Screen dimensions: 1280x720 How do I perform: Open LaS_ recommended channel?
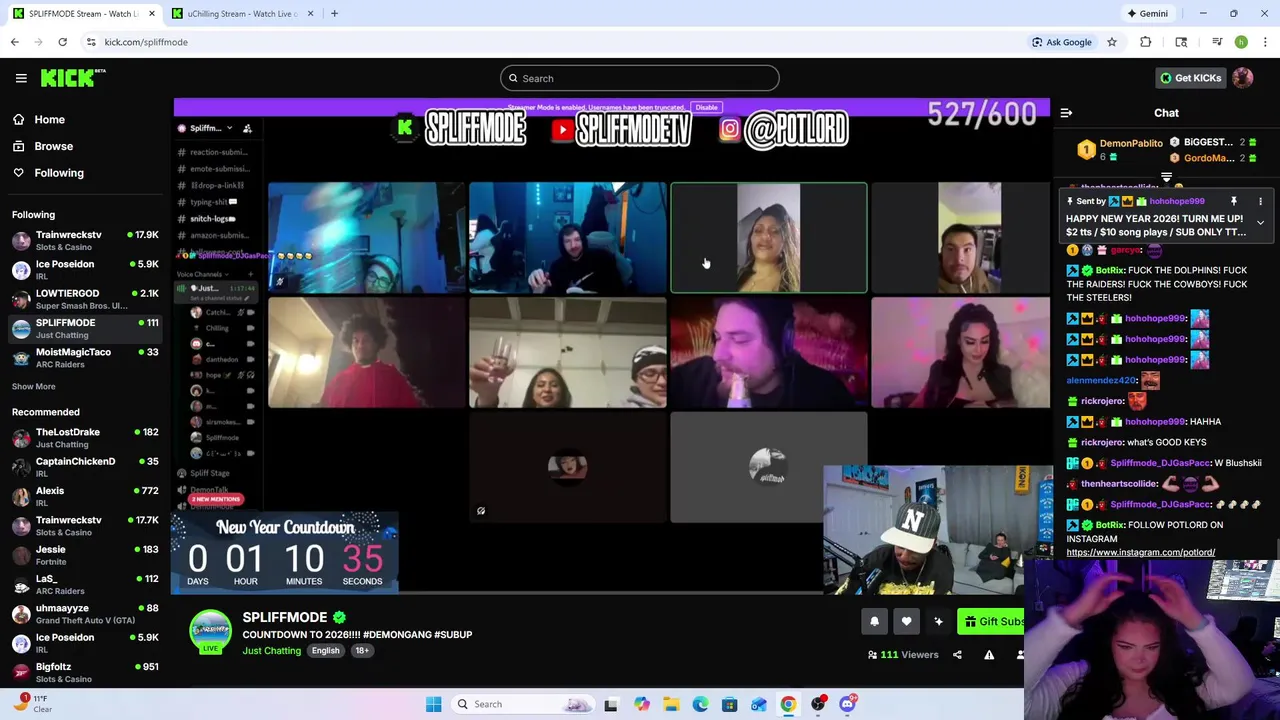[86, 584]
